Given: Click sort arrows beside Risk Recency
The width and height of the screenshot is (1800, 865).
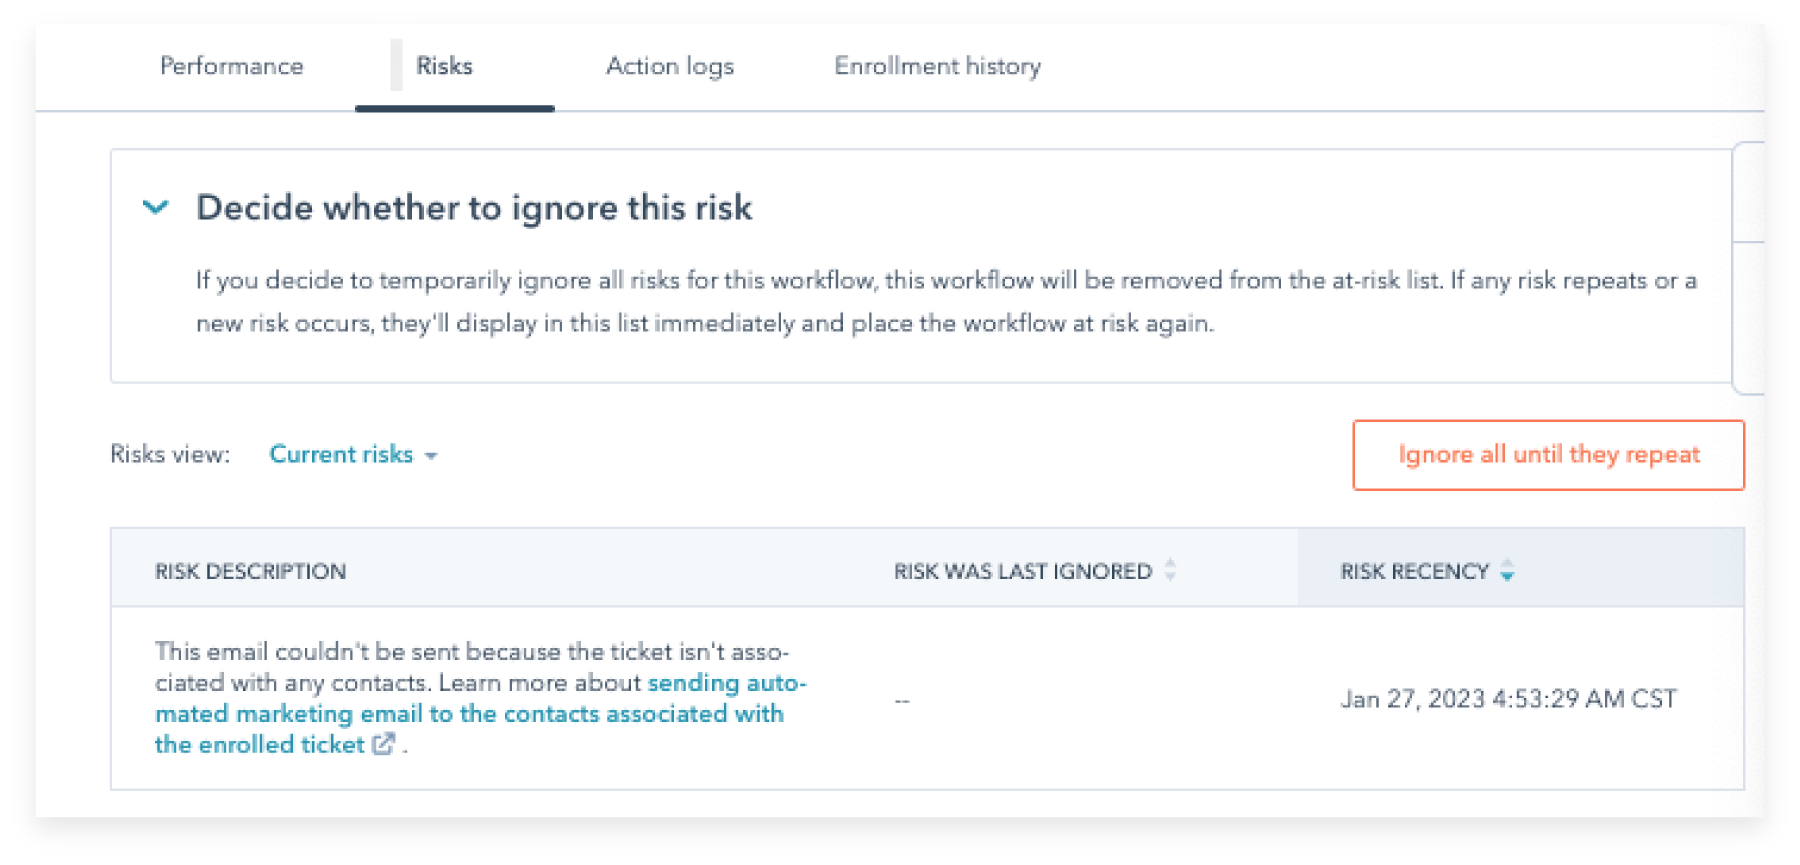Looking at the screenshot, I should pos(1507,571).
